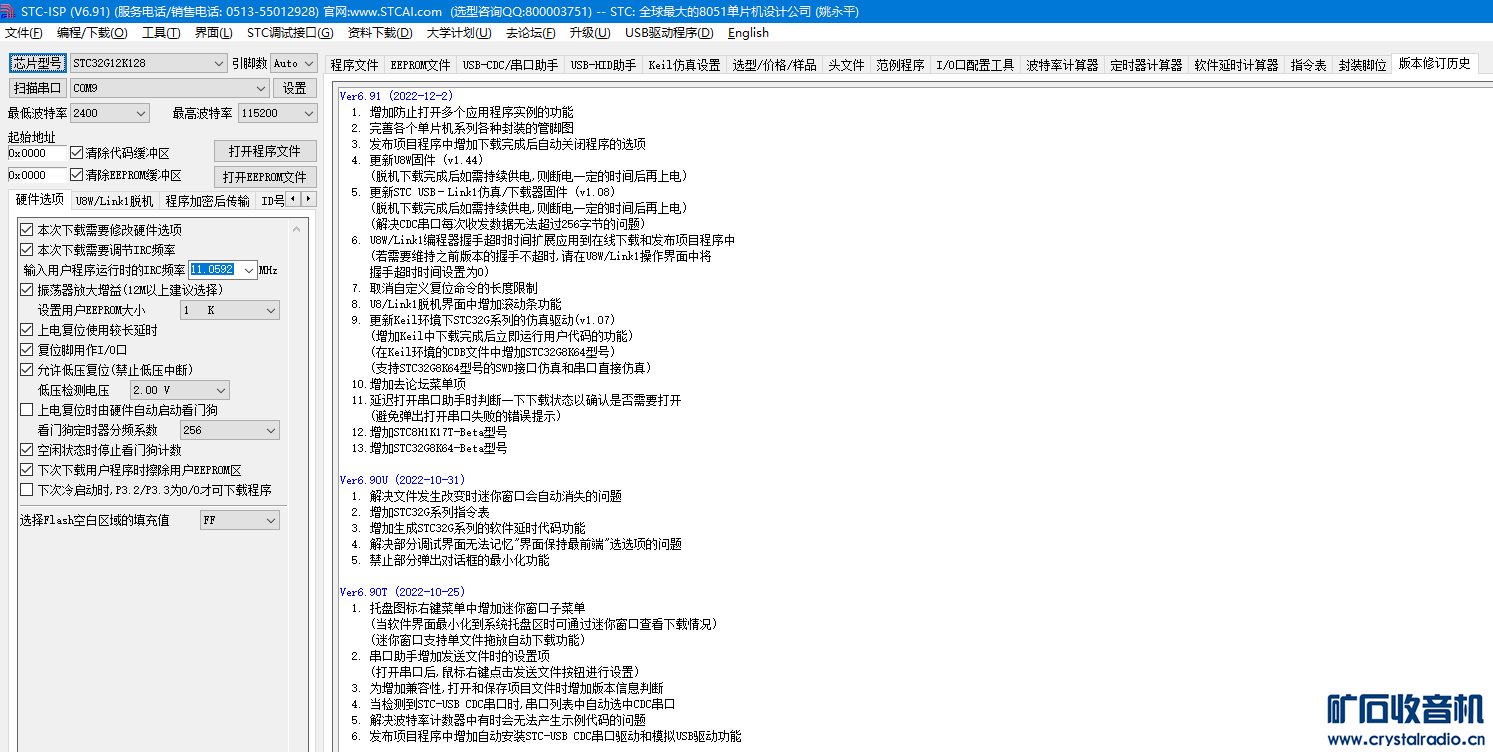Open the 资料下载(D) menu
Screen dimensions: 1493x752
tap(379, 33)
